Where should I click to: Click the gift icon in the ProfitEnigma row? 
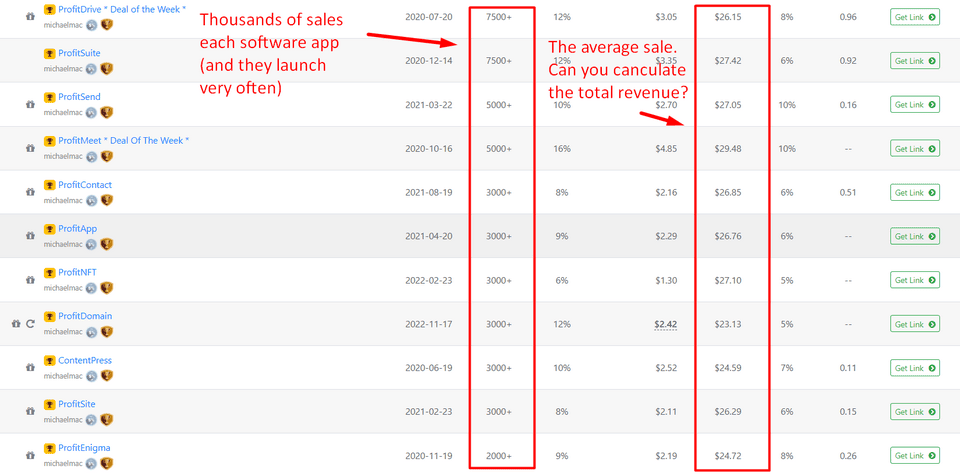tap(30, 455)
